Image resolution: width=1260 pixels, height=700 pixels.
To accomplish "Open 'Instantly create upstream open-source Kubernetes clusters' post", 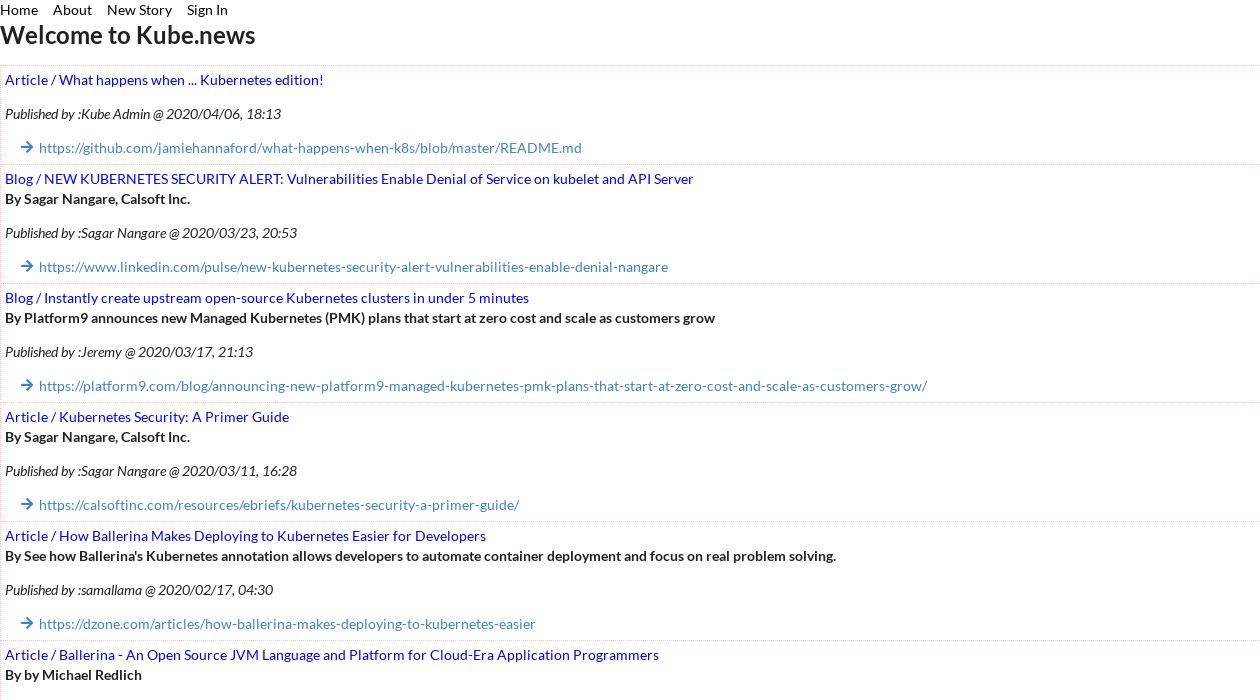I will click(267, 298).
